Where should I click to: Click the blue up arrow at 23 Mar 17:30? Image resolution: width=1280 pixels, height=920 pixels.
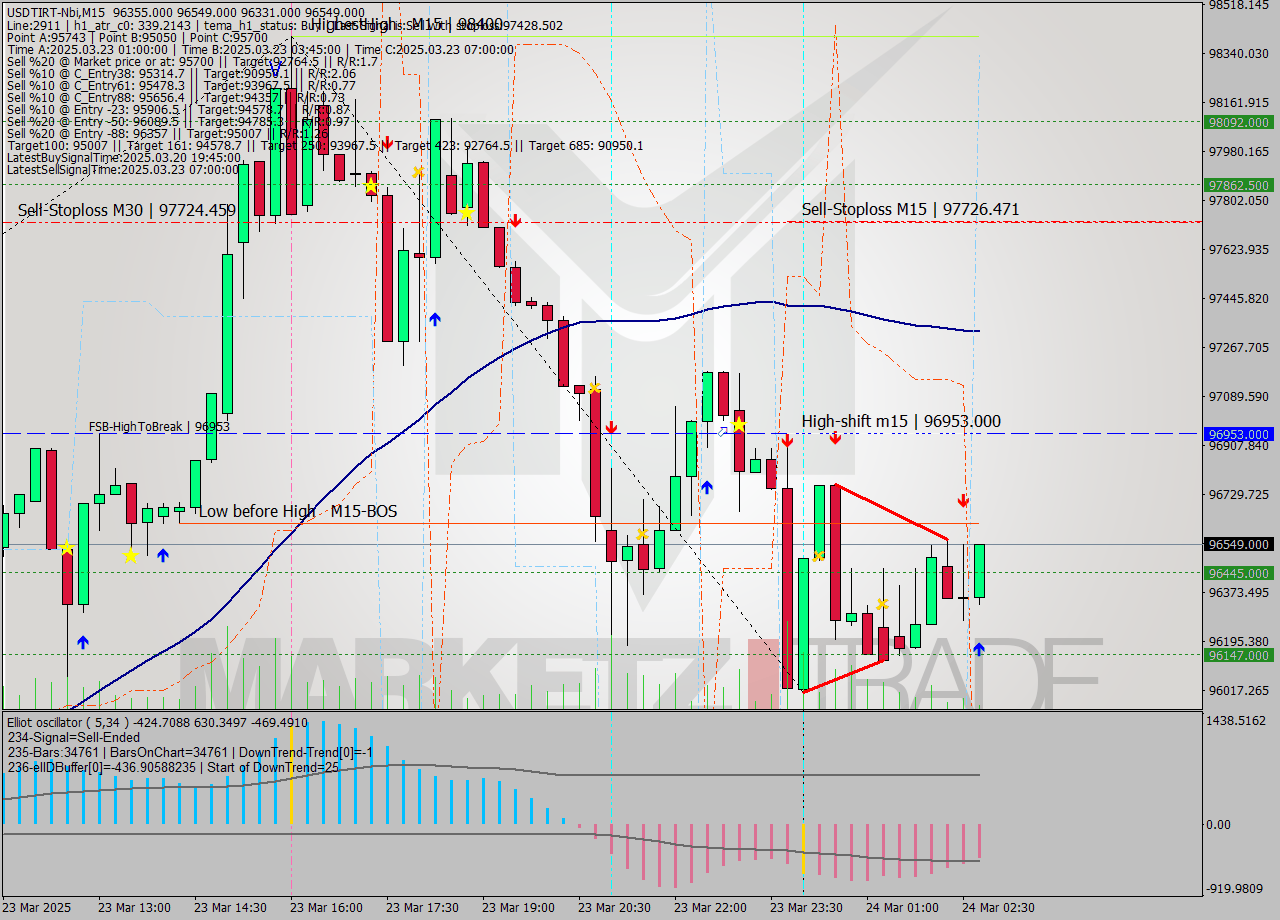pyautogui.click(x=435, y=319)
